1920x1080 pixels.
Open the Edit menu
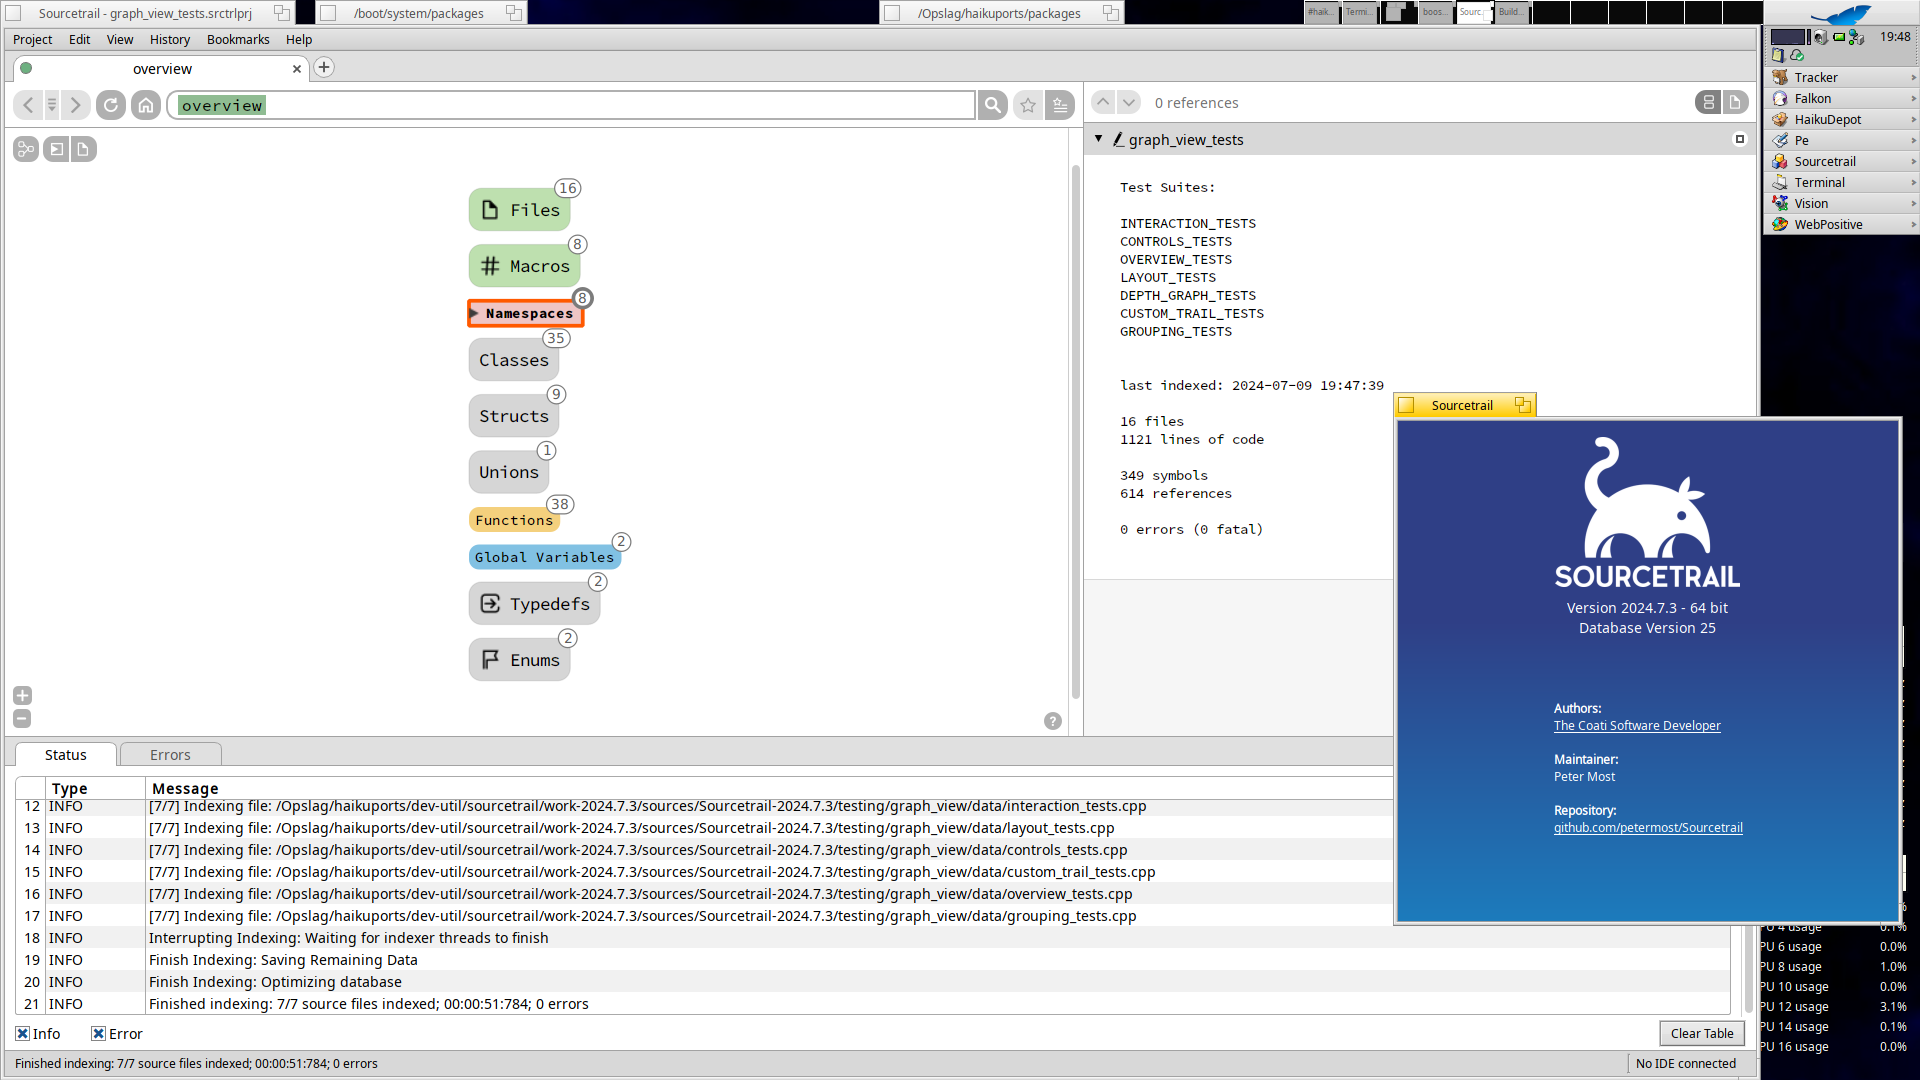(x=80, y=39)
